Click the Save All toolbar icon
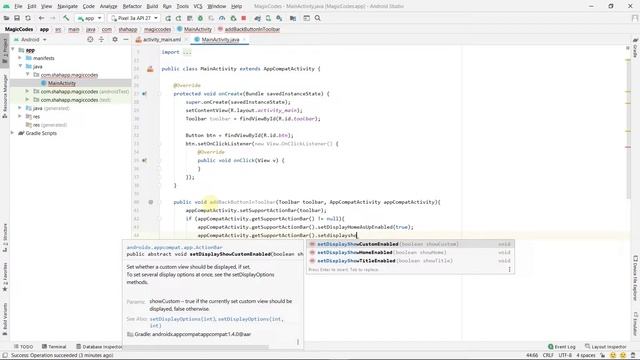 tap(17, 18)
